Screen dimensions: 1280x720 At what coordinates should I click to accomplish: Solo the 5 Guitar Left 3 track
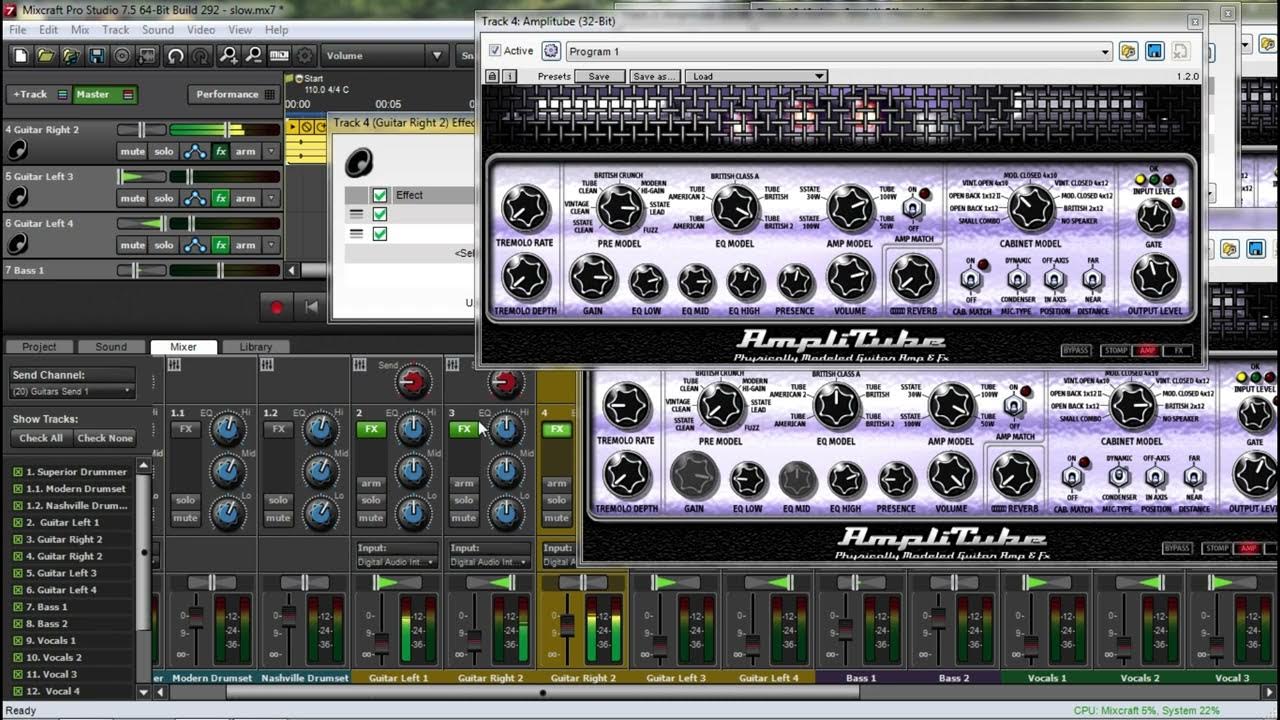point(164,198)
